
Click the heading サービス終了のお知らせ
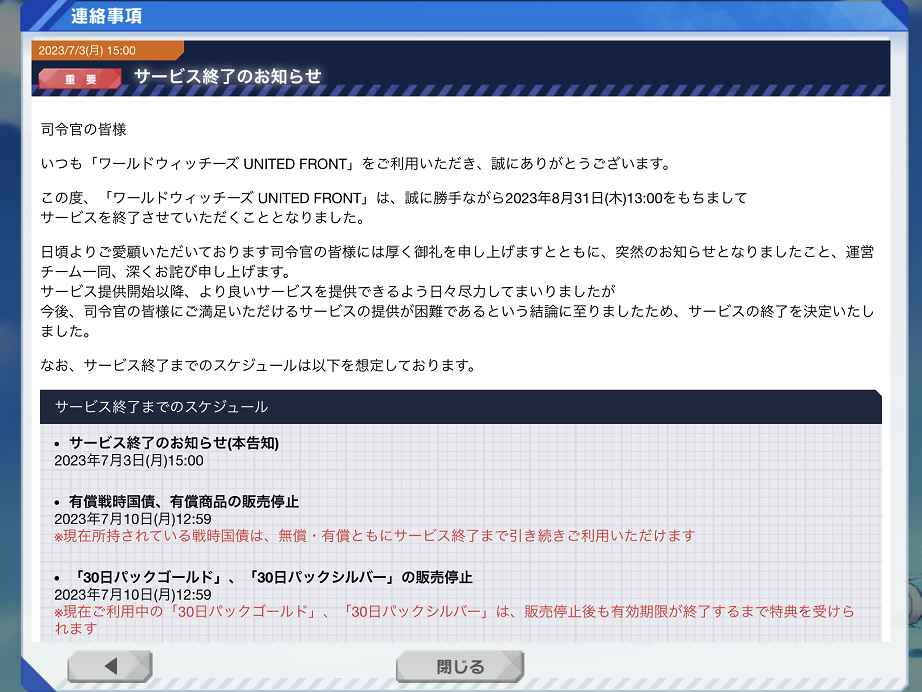coord(228,76)
